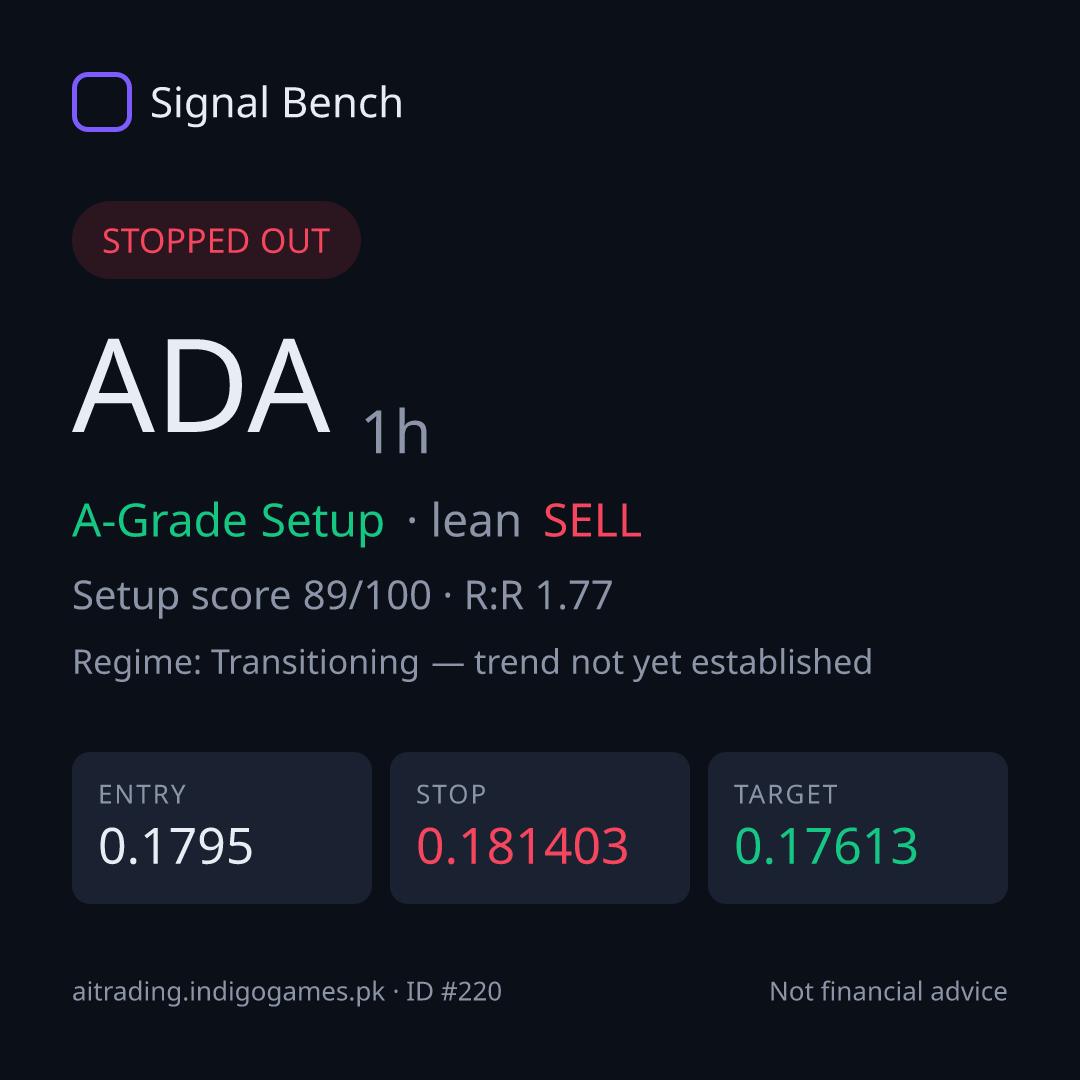Click the red stop value 0.181403
This screenshot has width=1080, height=1080.
click(x=523, y=846)
